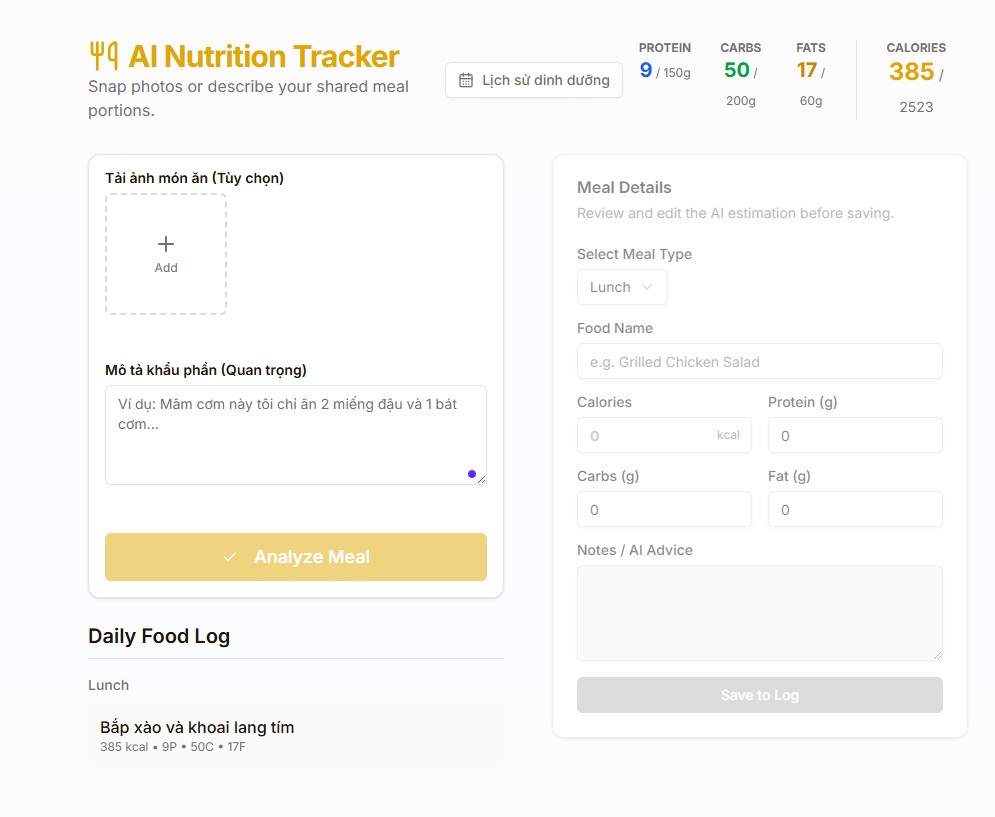
Task: Click the plus icon to add photo
Action: 166,244
